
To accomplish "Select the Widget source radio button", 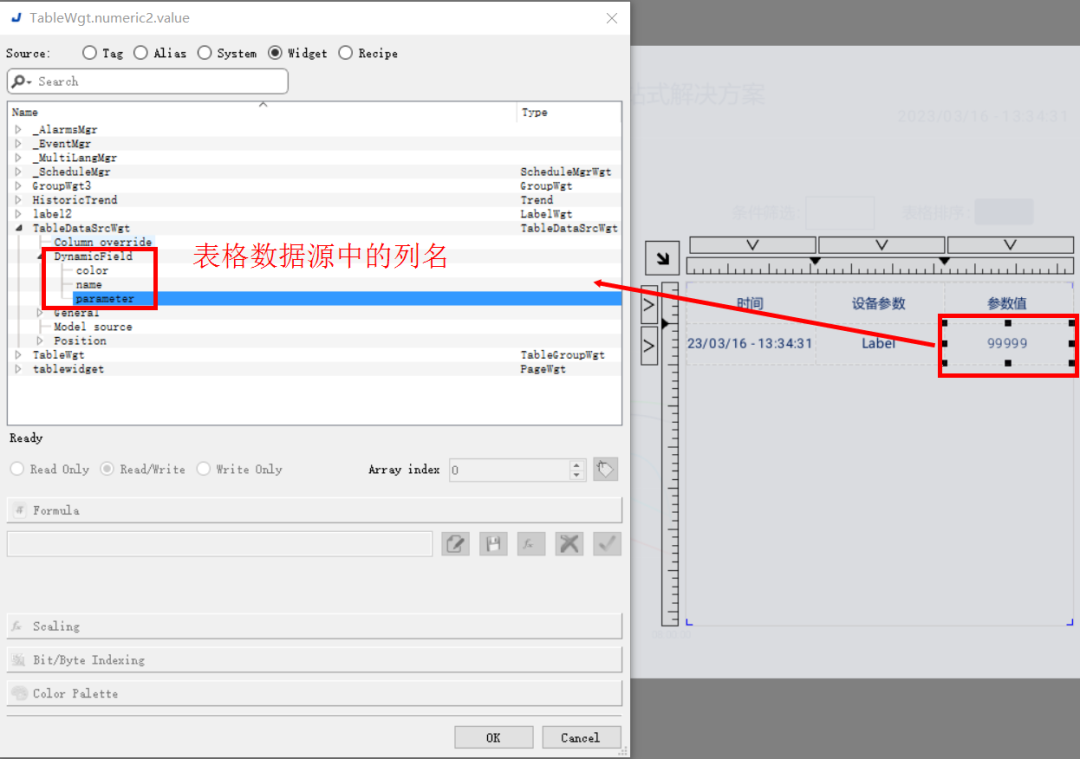I will pos(276,53).
